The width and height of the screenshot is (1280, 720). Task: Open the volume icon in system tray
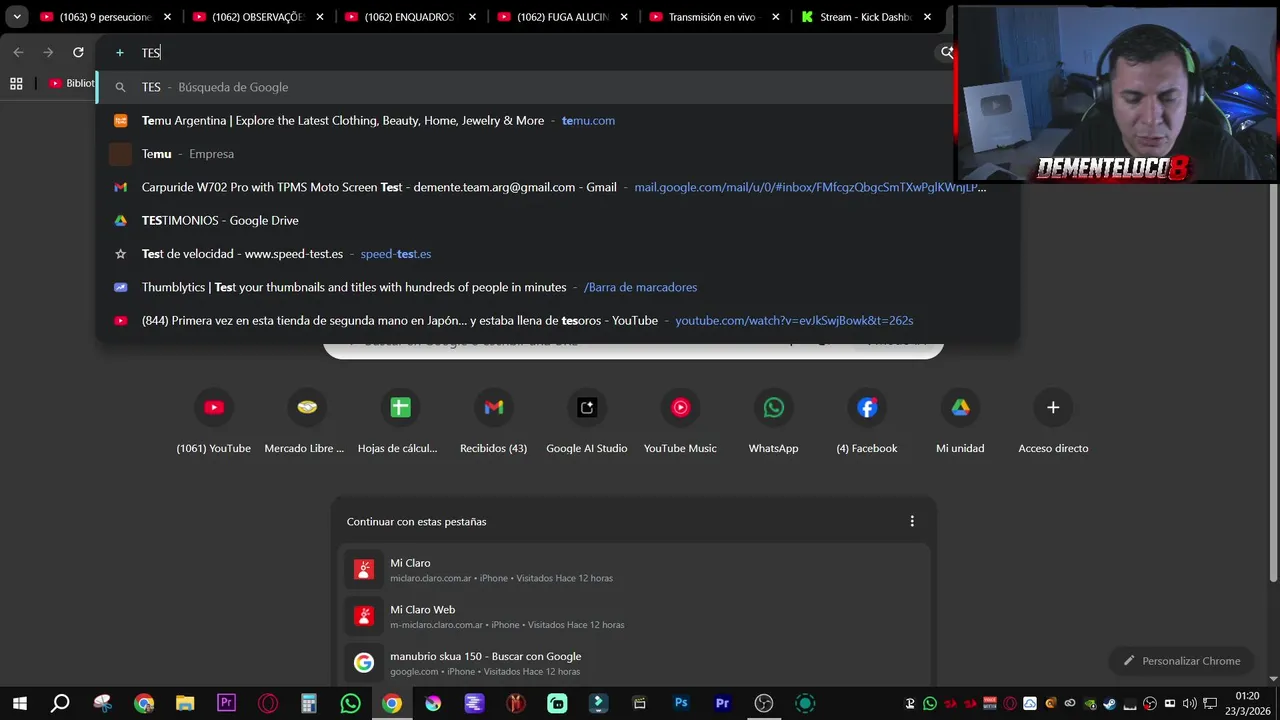click(x=1189, y=704)
